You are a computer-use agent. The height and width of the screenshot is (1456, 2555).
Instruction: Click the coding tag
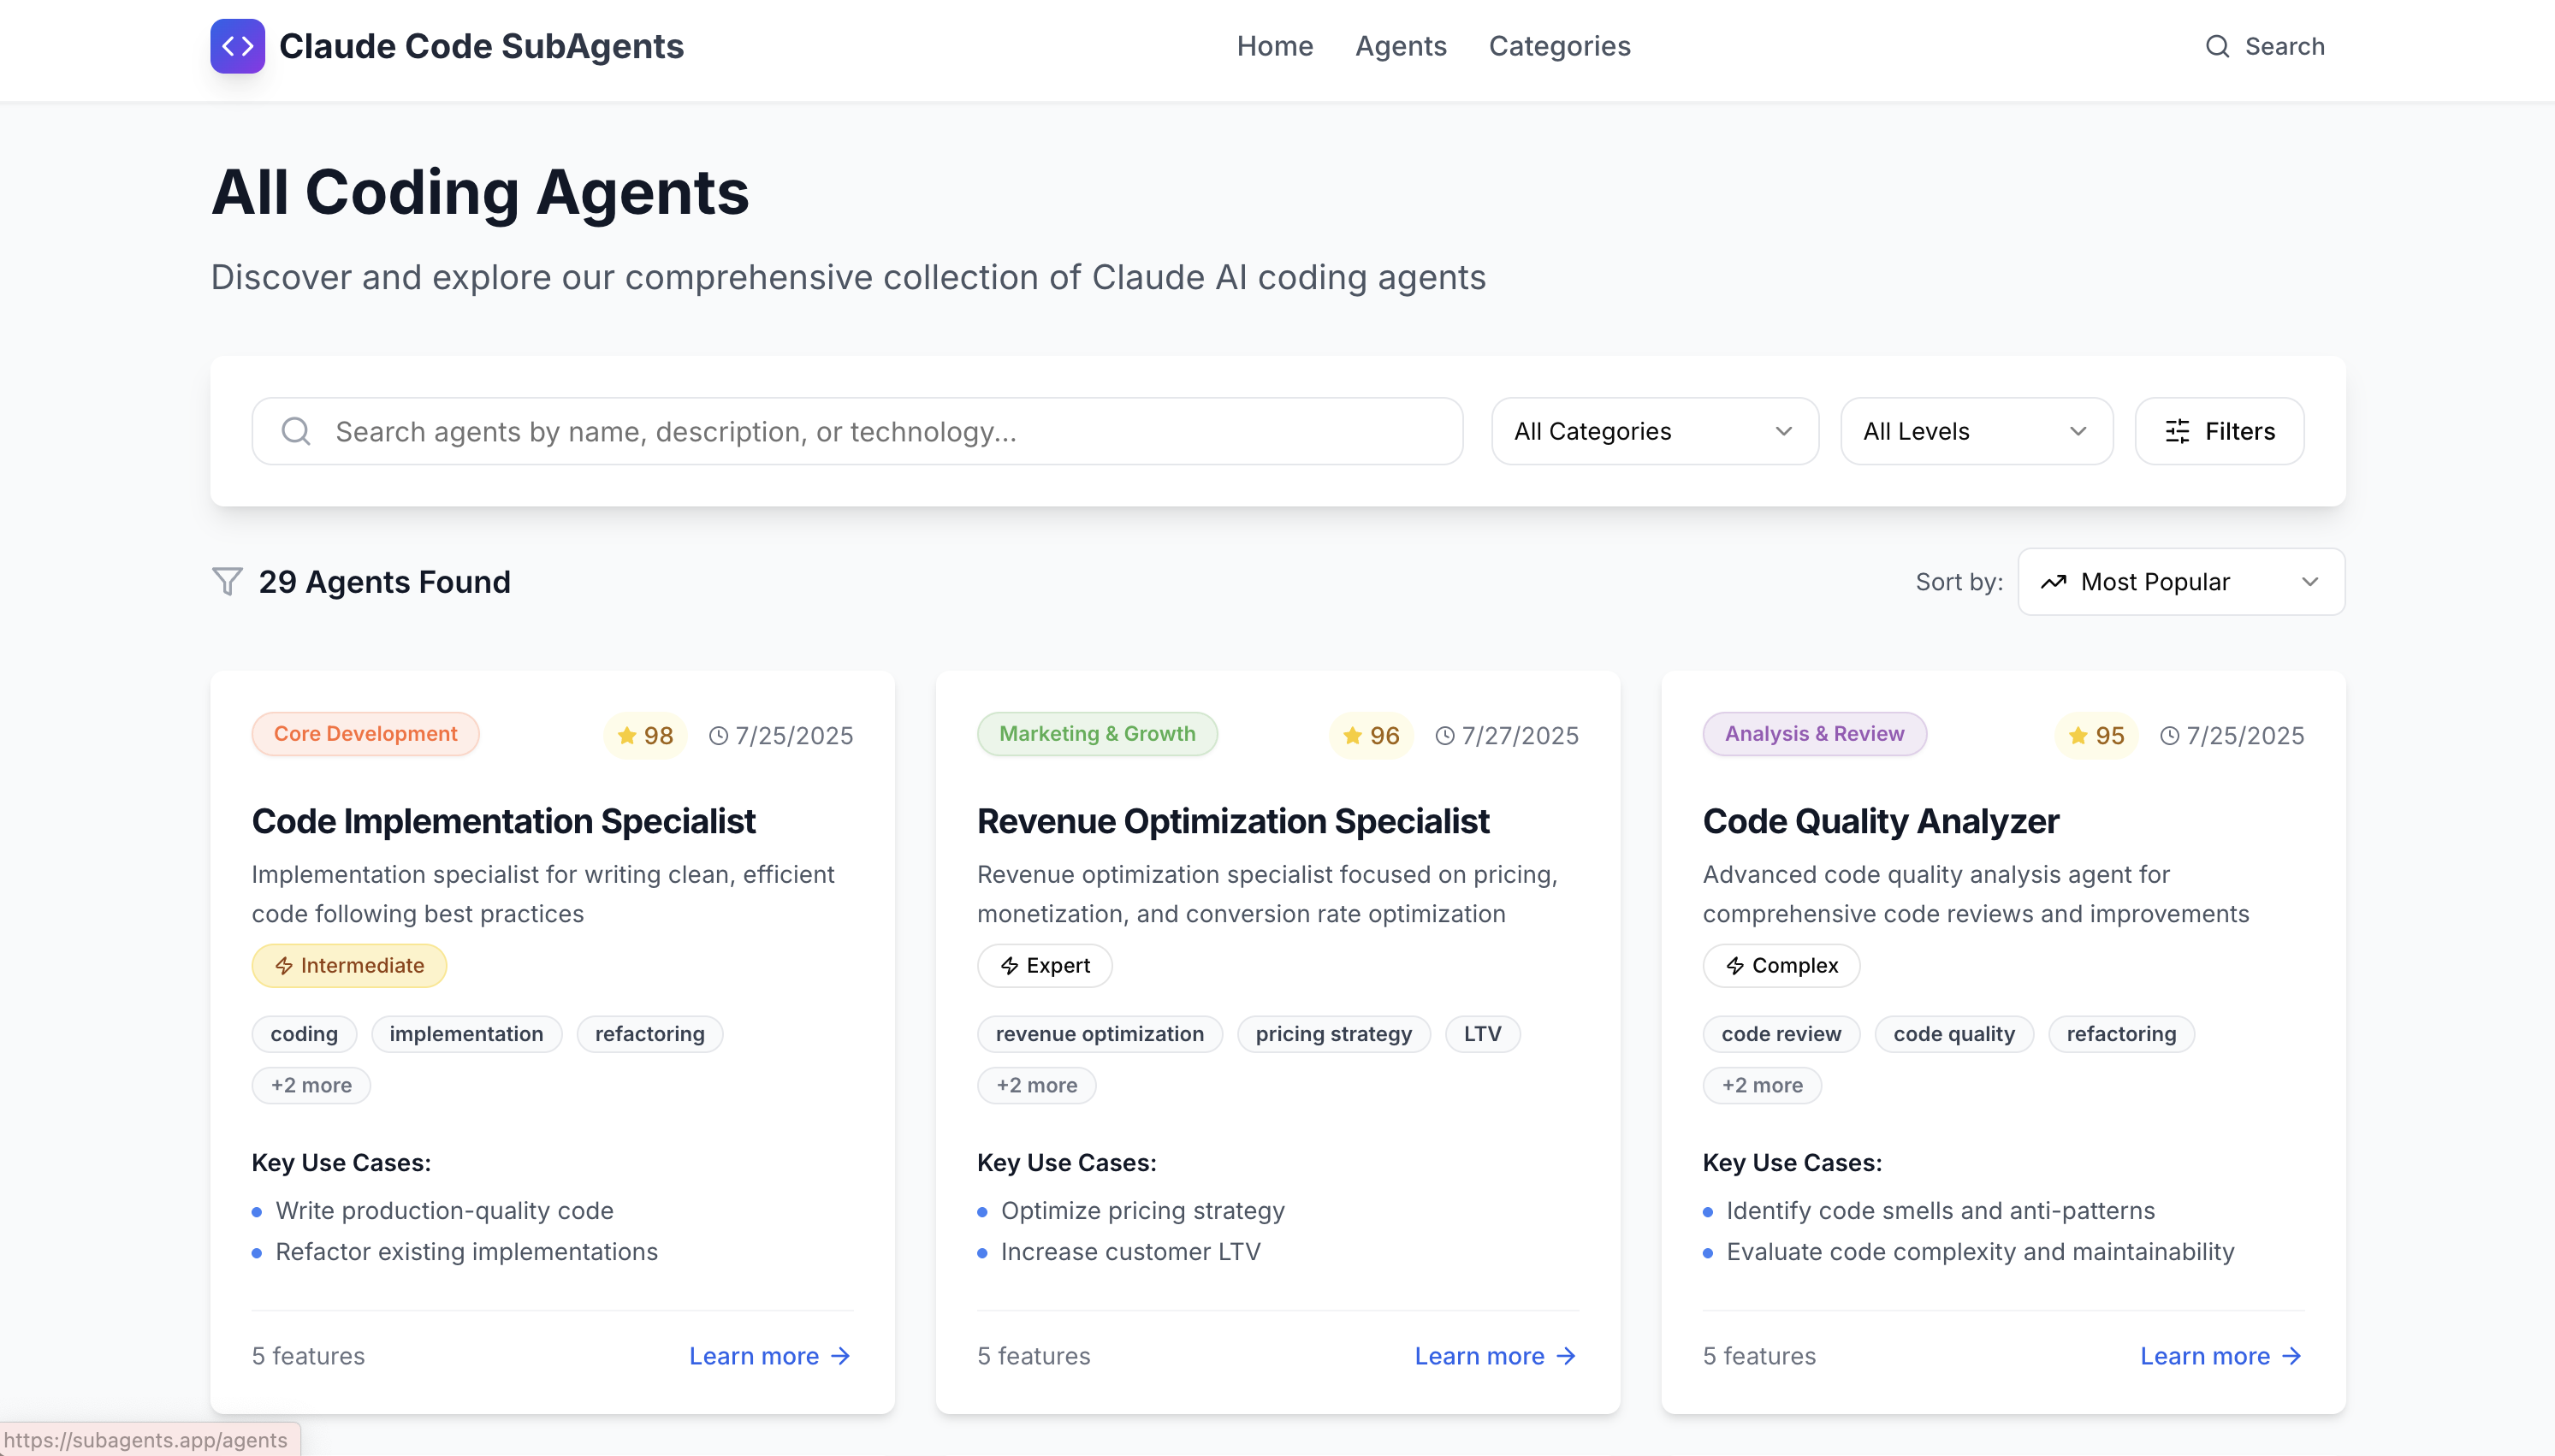pos(304,1034)
